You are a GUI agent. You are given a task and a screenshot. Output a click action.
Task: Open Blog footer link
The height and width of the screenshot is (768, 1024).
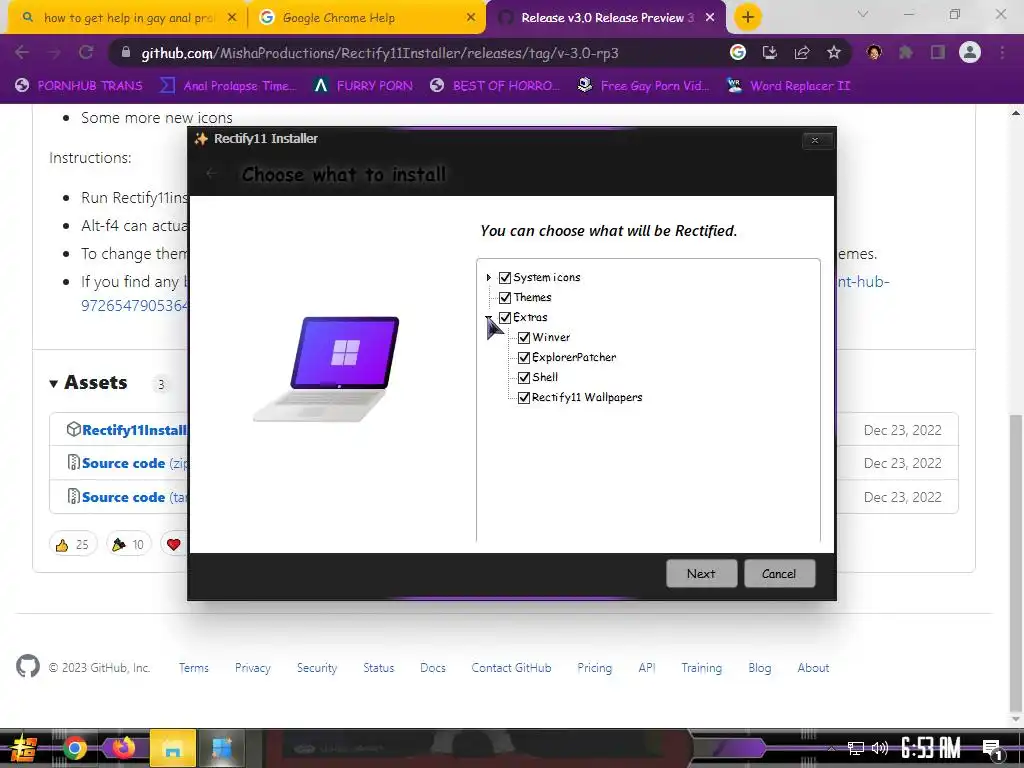pyautogui.click(x=760, y=667)
